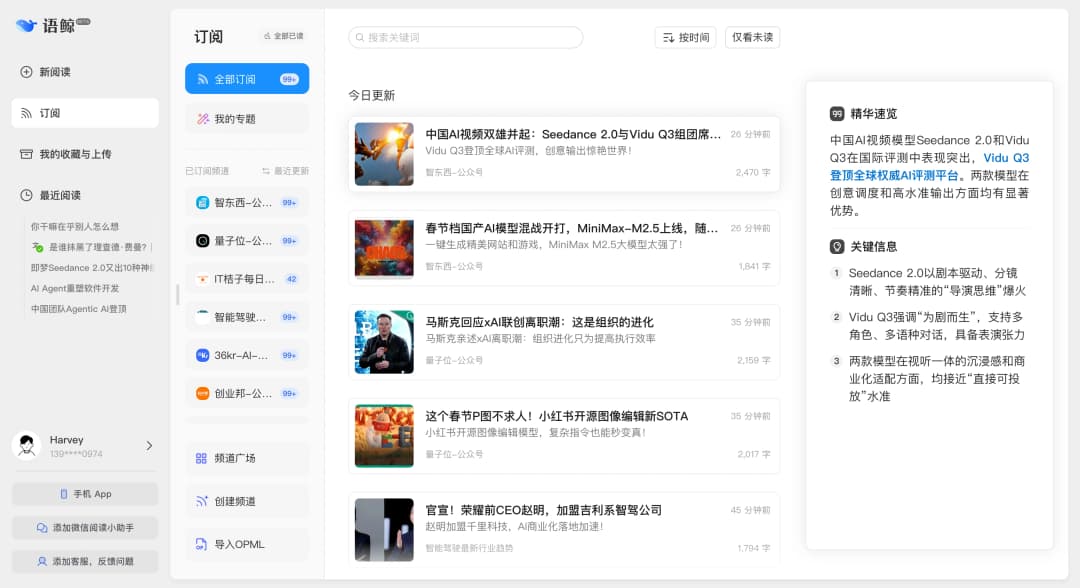Click the 语鲸 whale logo
The width and height of the screenshot is (1080, 588).
[x=27, y=26]
